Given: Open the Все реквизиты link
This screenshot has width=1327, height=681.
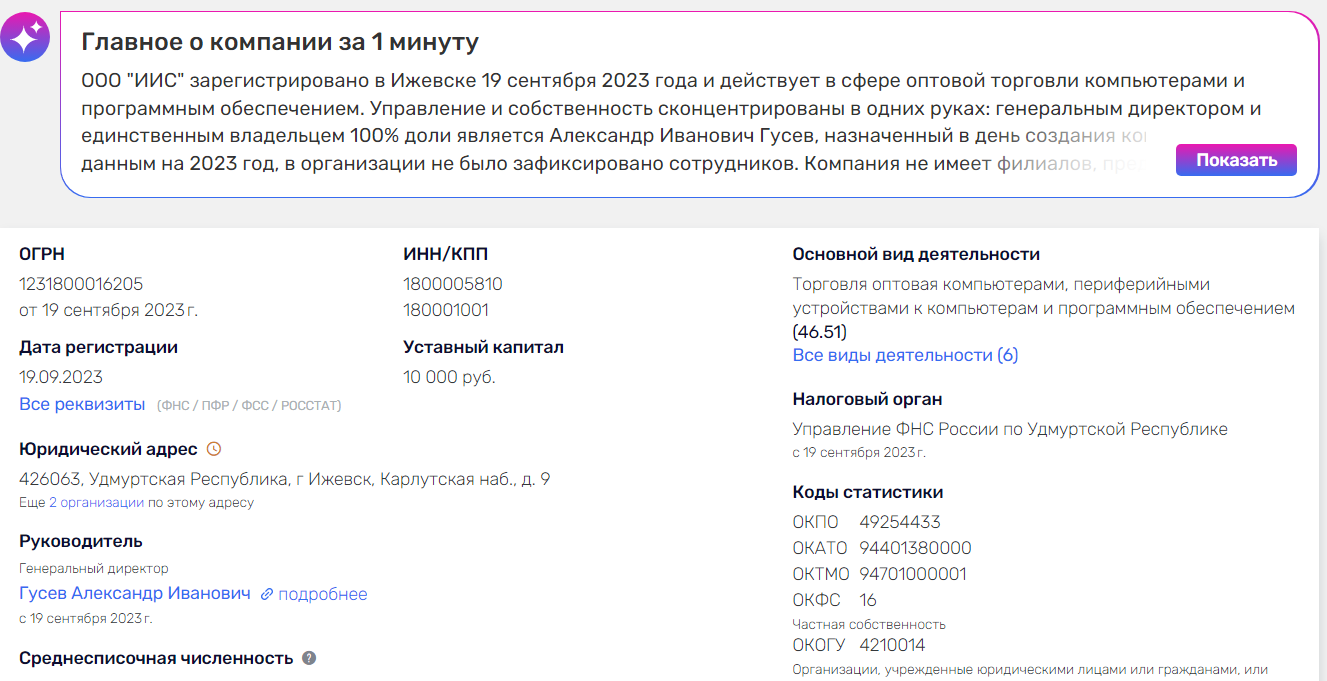Looking at the screenshot, I should click(x=82, y=404).
